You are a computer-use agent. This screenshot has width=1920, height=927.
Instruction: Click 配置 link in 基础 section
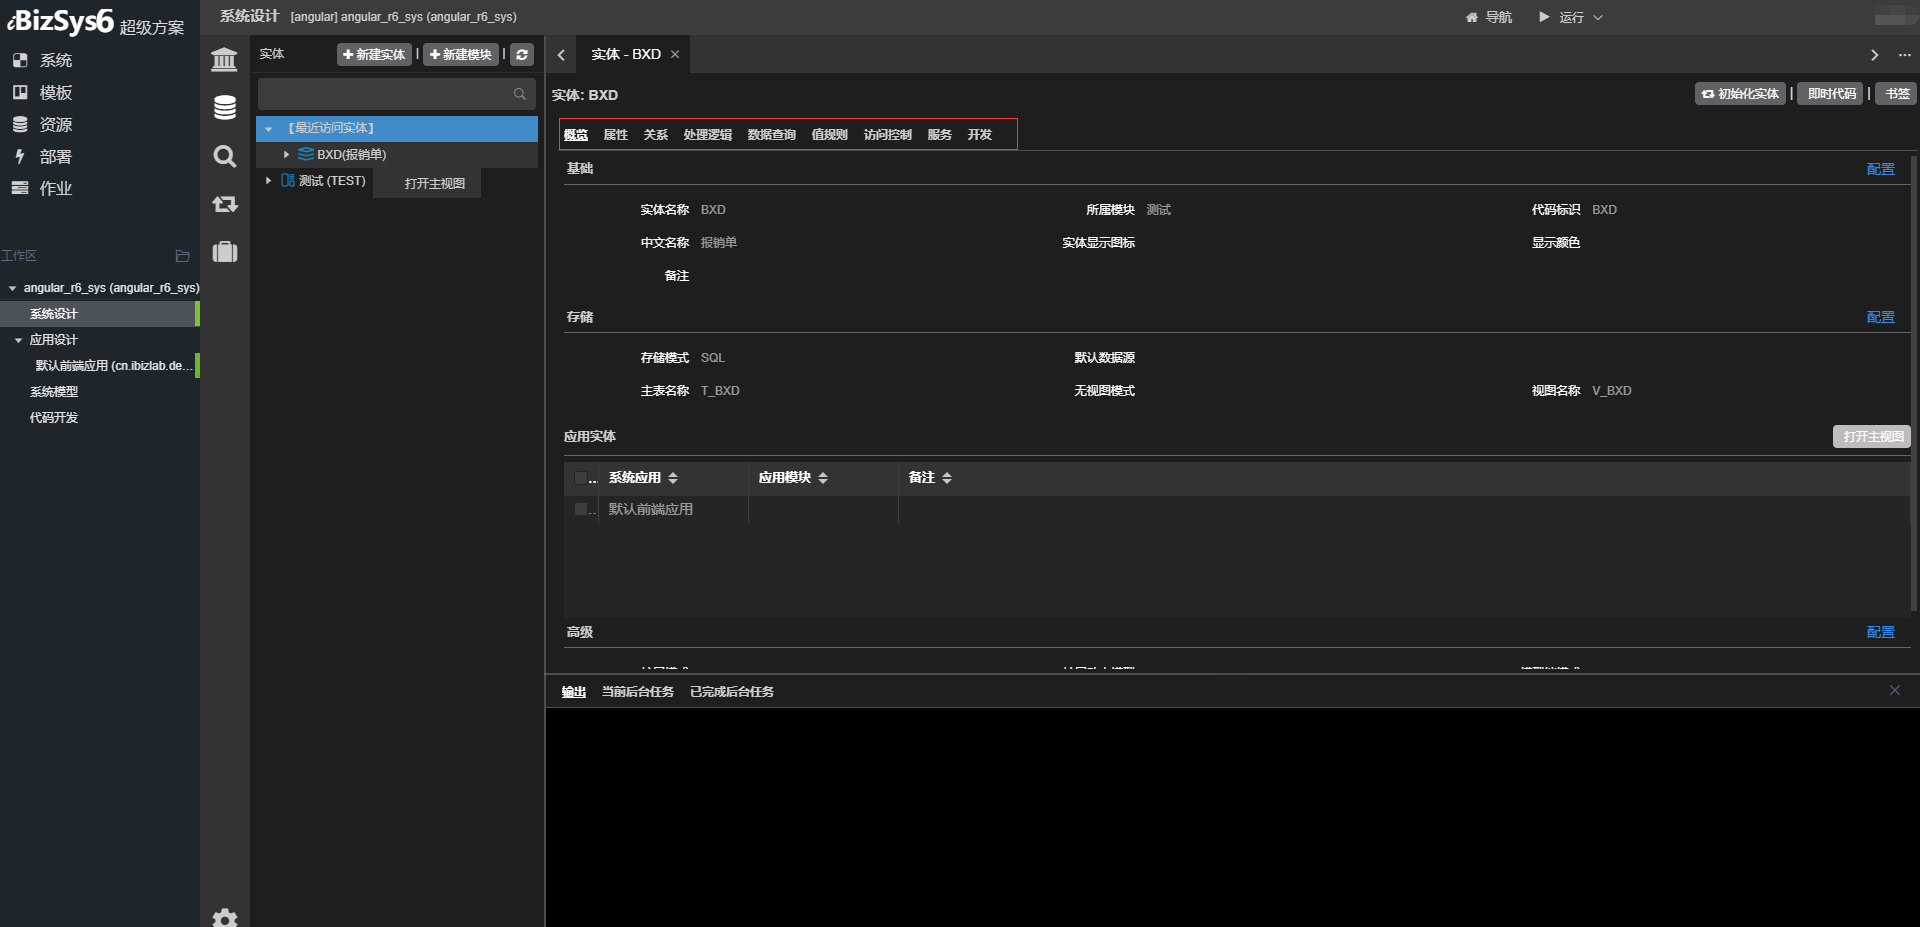tap(1880, 169)
